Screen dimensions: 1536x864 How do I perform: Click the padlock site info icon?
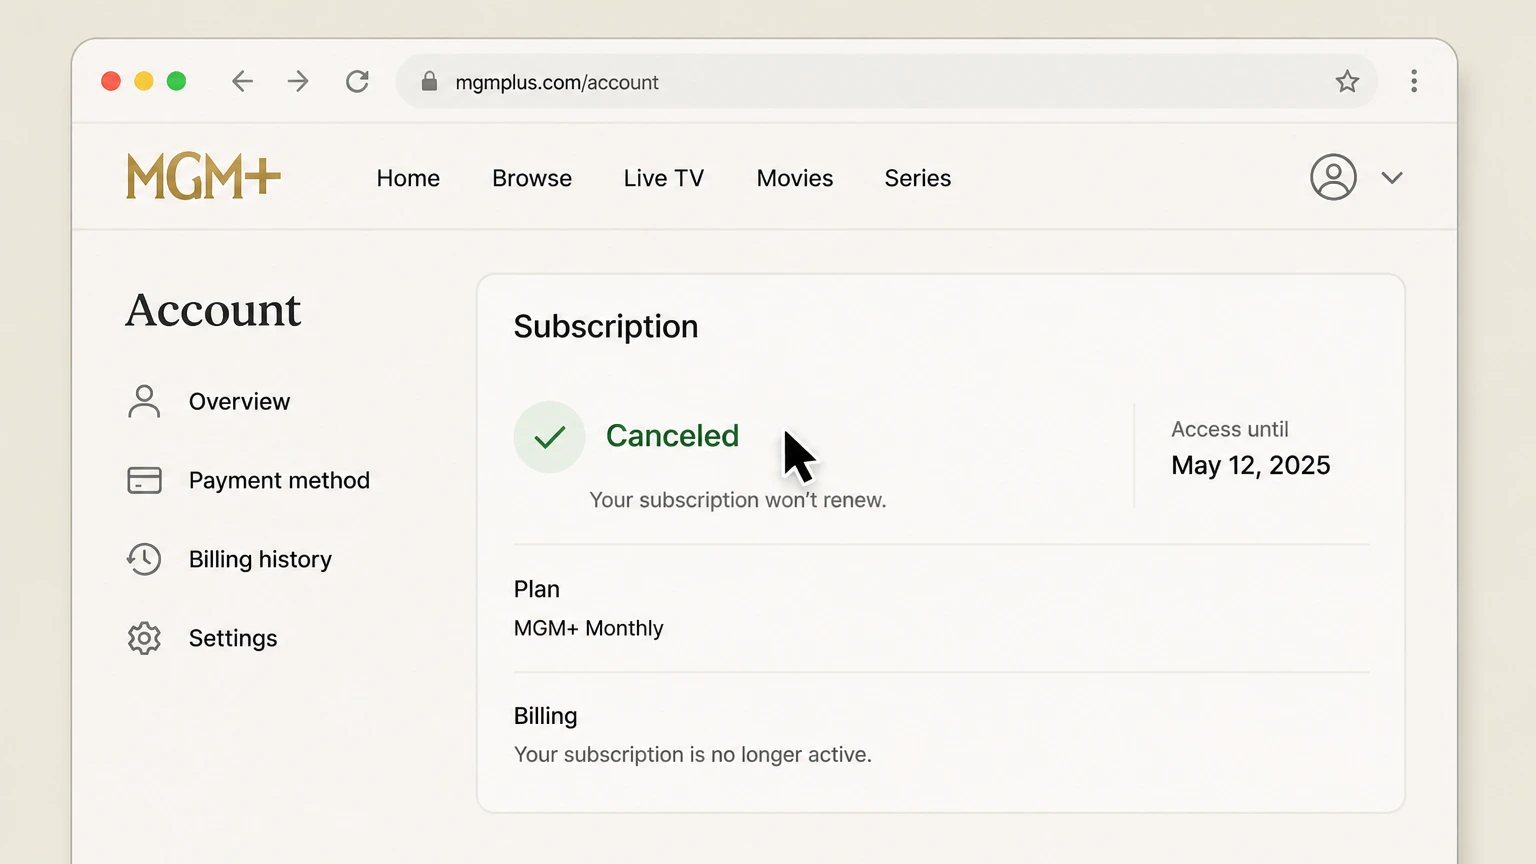click(429, 82)
